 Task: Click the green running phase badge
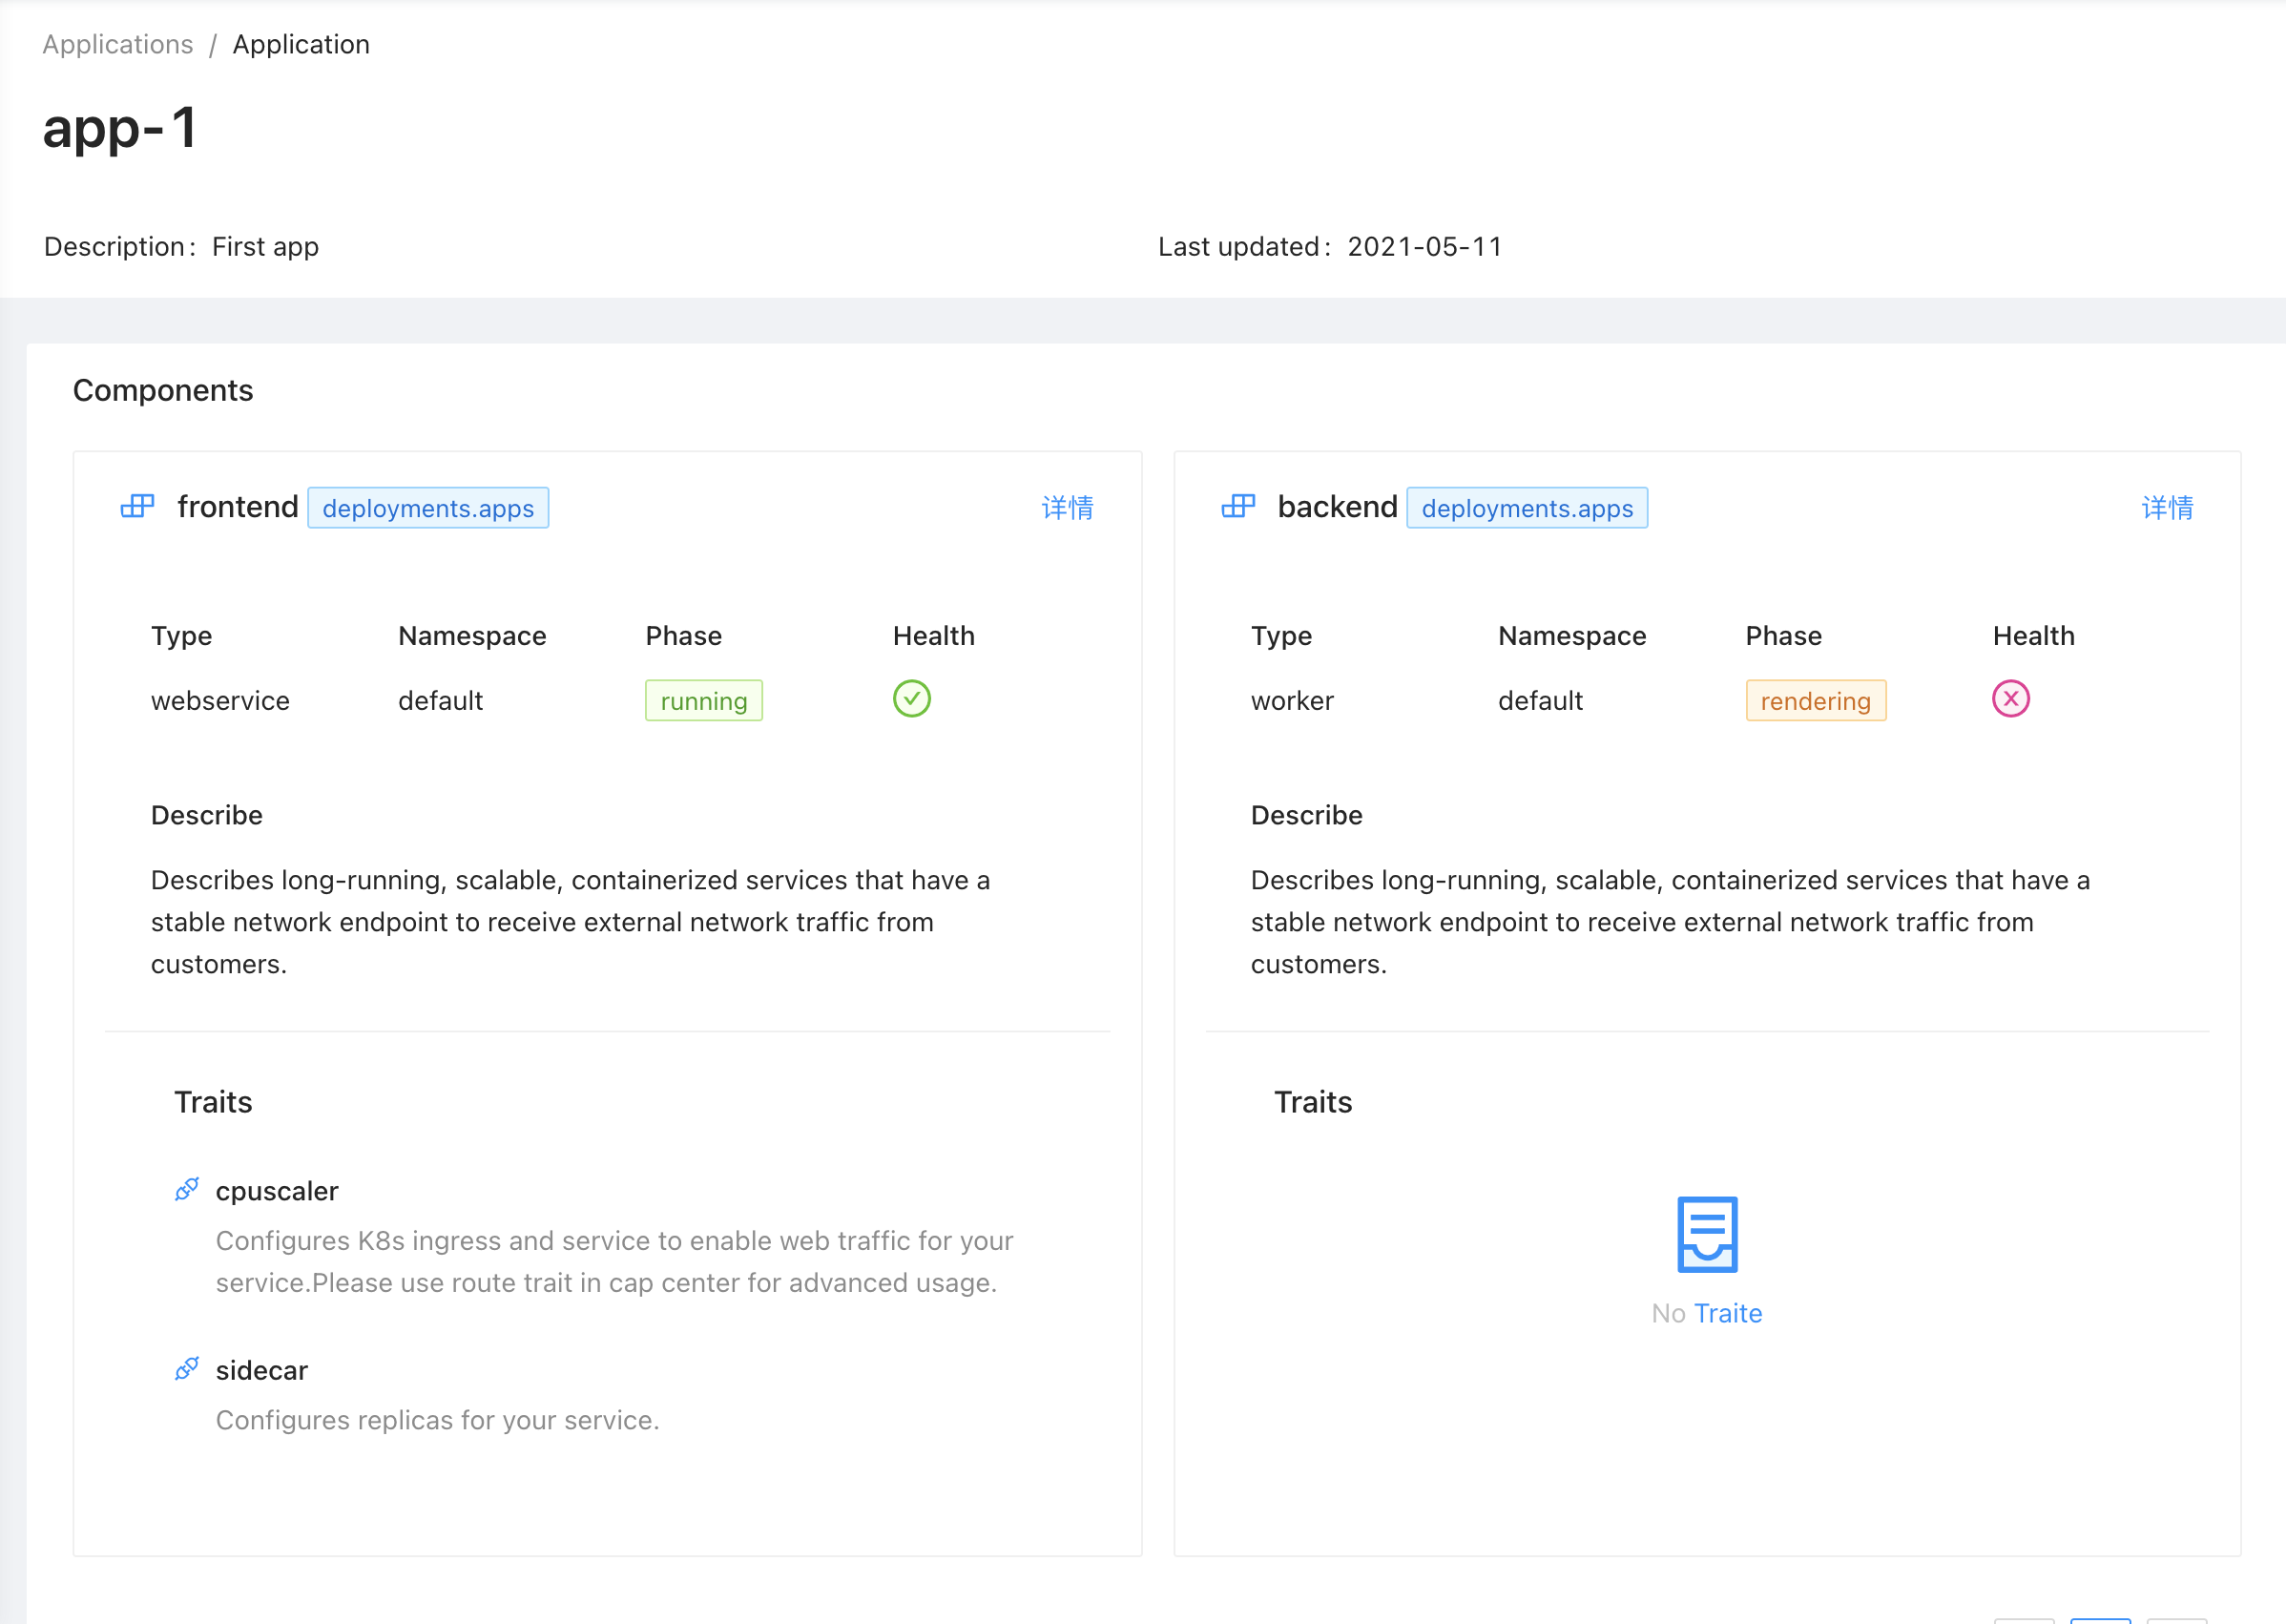pos(703,701)
